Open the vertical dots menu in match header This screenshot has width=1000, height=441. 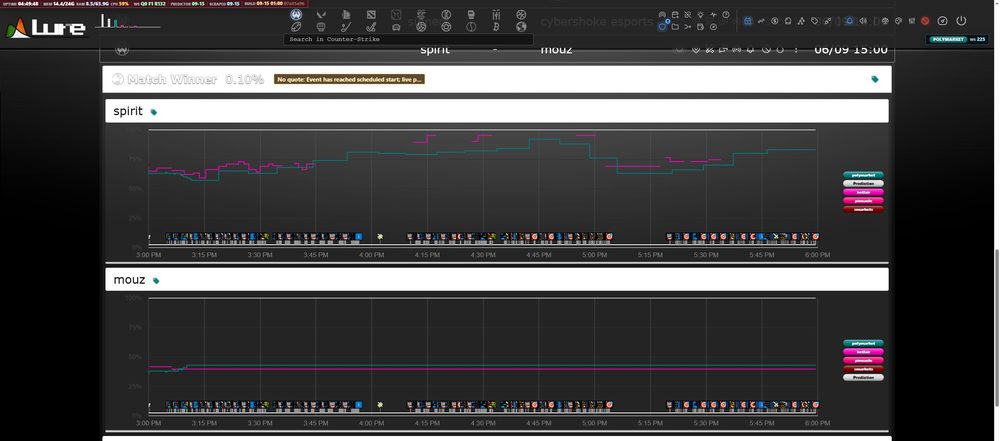coord(796,50)
